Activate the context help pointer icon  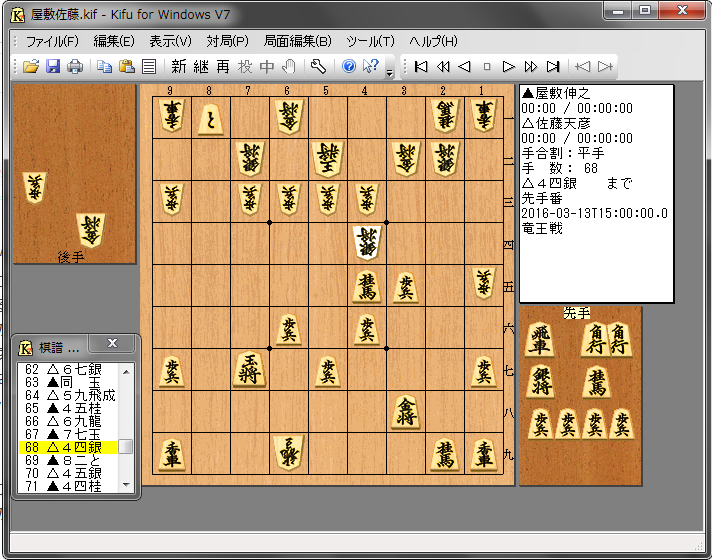click(x=371, y=67)
